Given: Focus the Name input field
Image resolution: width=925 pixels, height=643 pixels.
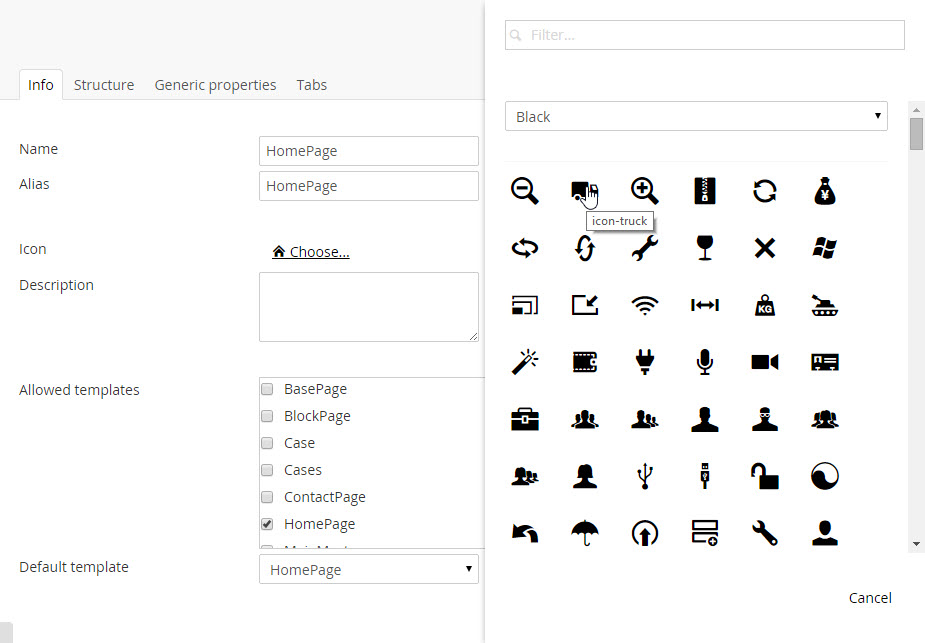Looking at the screenshot, I should (369, 151).
